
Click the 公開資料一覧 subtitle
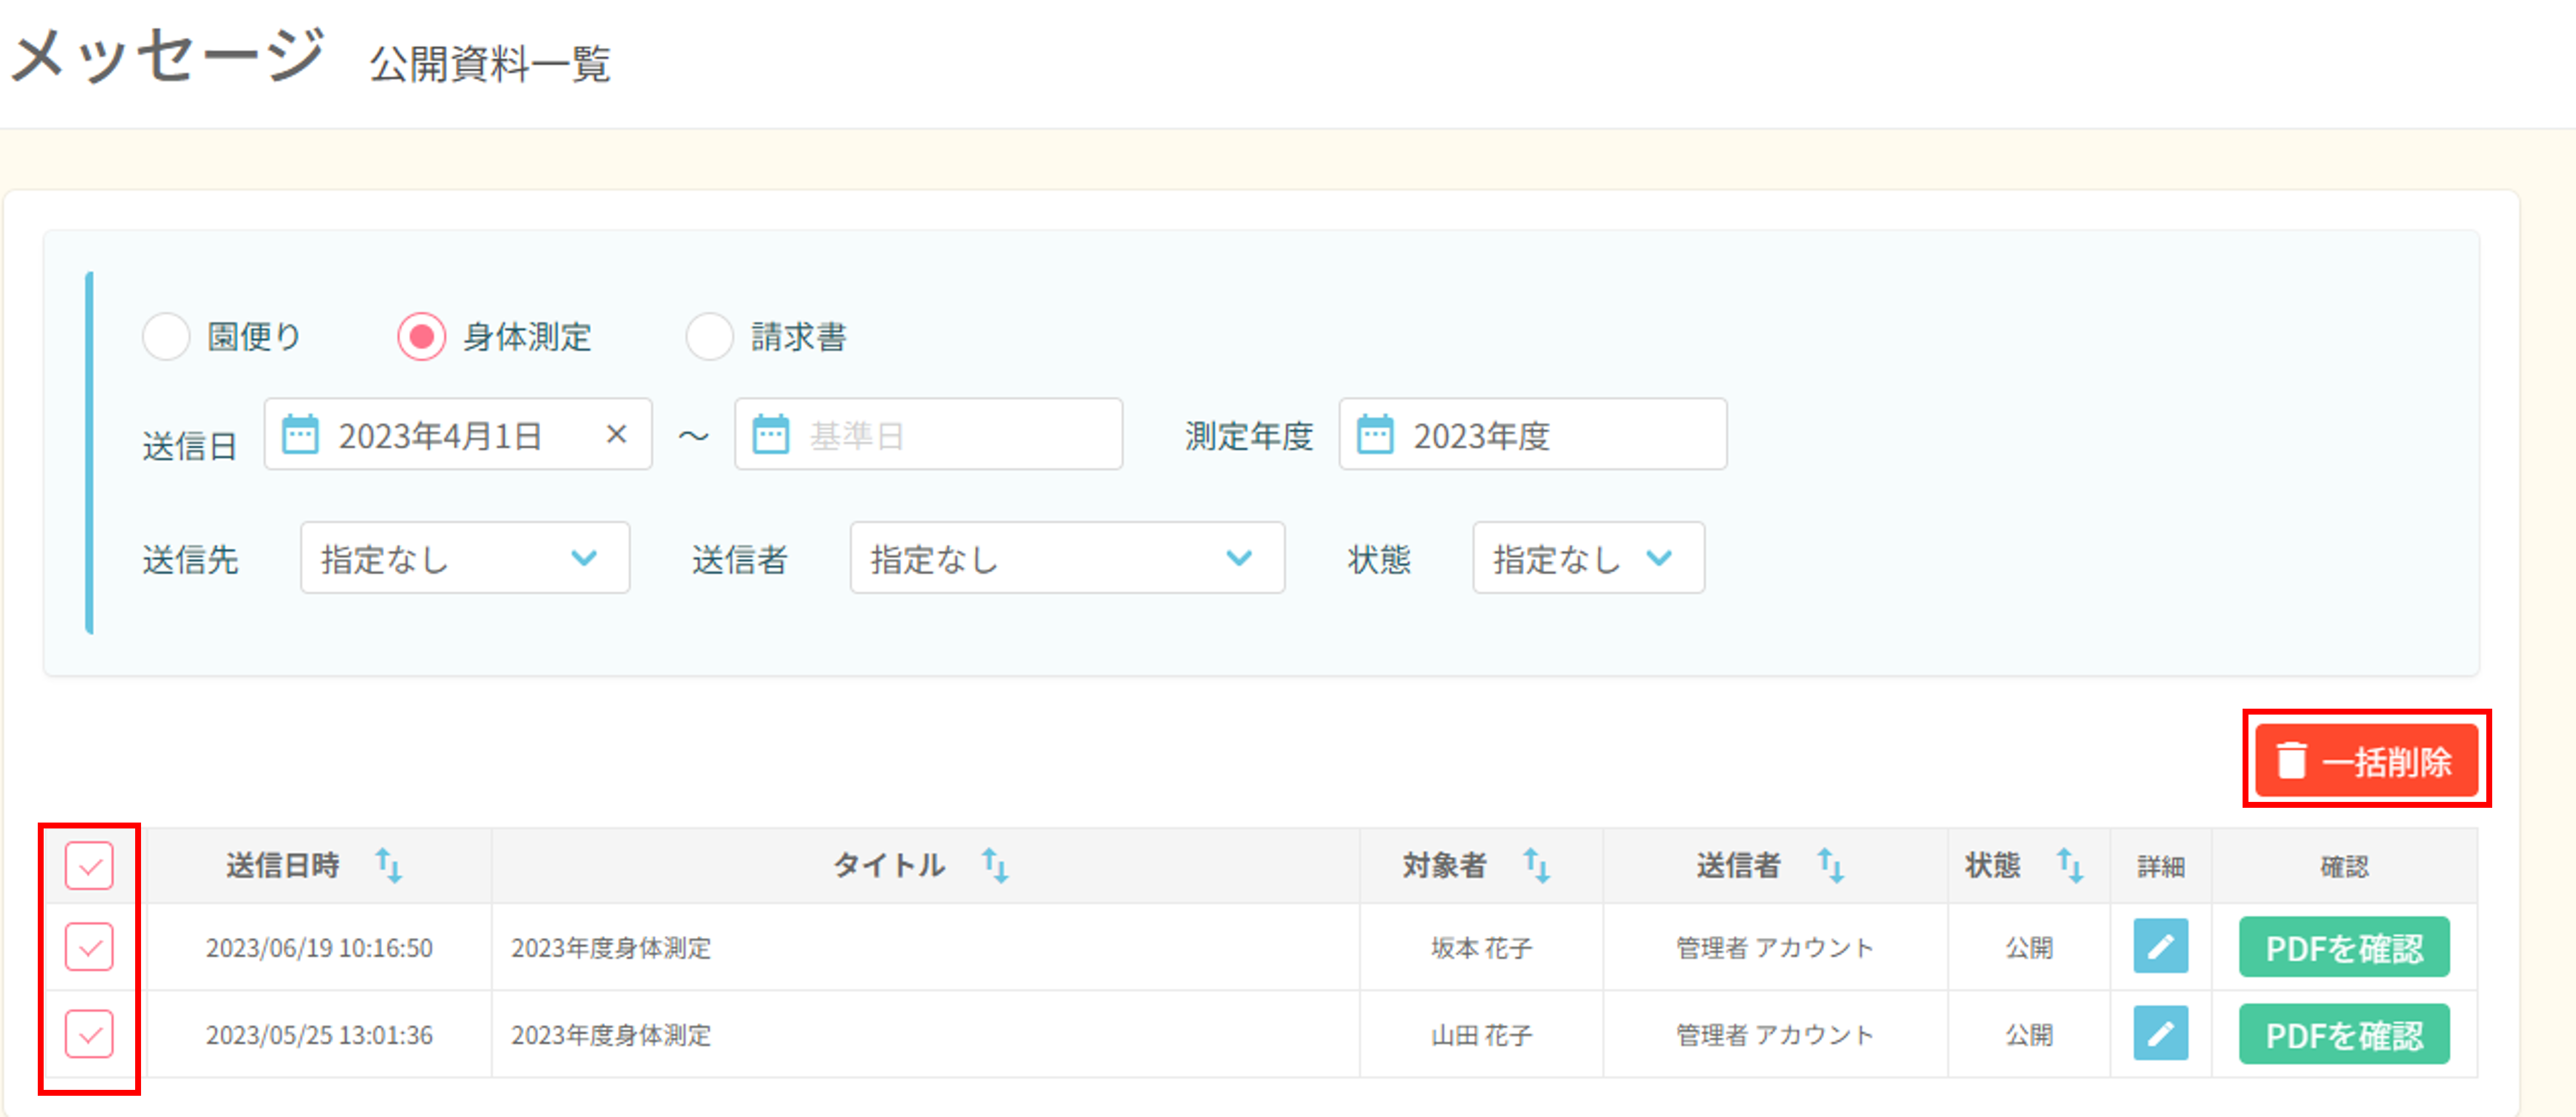pyautogui.click(x=490, y=64)
